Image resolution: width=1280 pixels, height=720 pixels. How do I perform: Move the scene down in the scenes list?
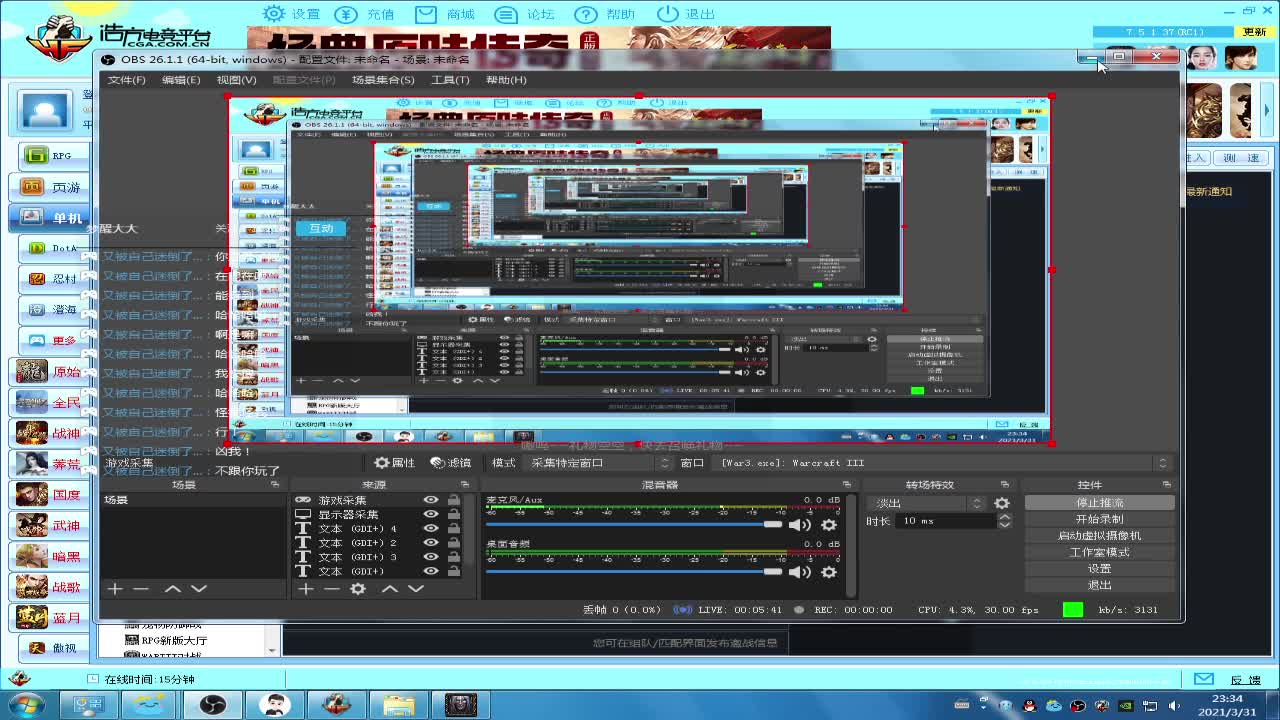(199, 589)
